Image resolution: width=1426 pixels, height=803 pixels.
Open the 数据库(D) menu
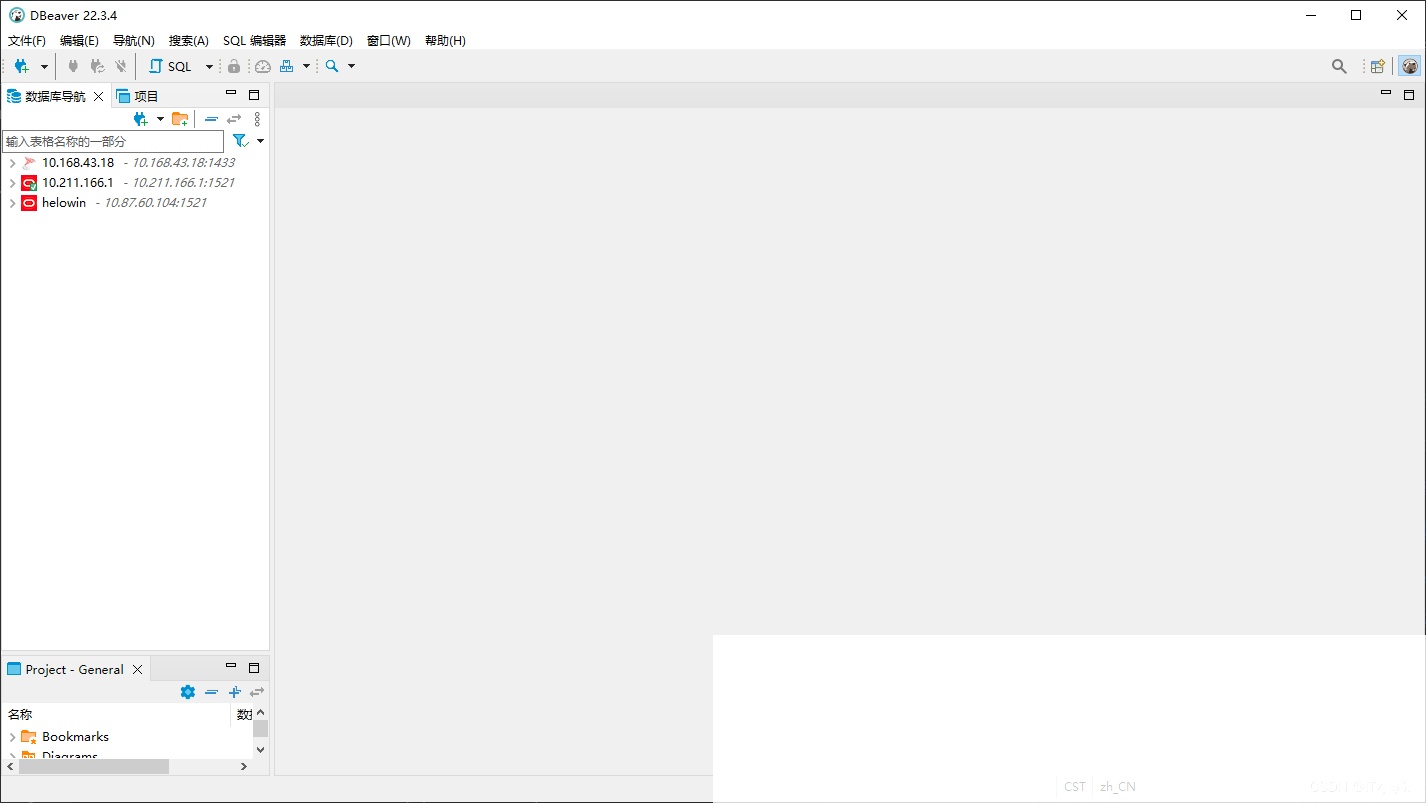tap(326, 41)
